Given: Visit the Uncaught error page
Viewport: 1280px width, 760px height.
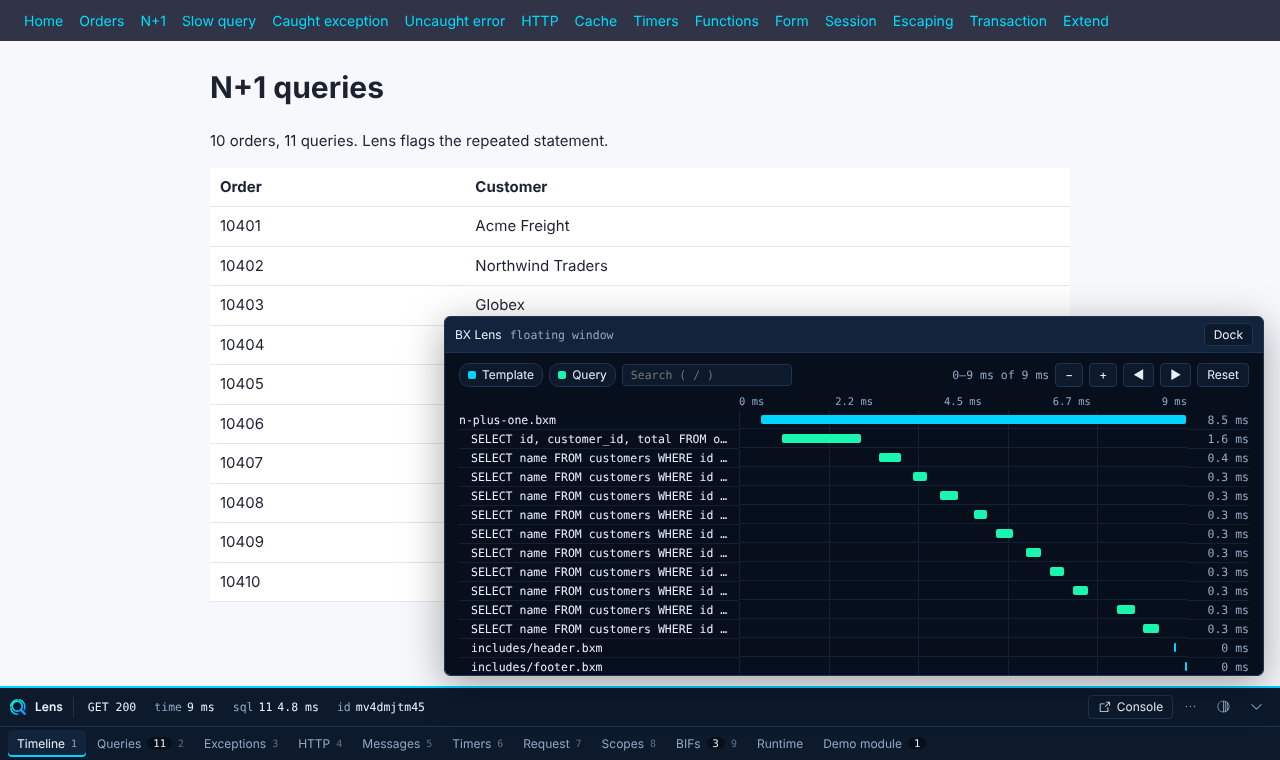Looking at the screenshot, I should 455,21.
